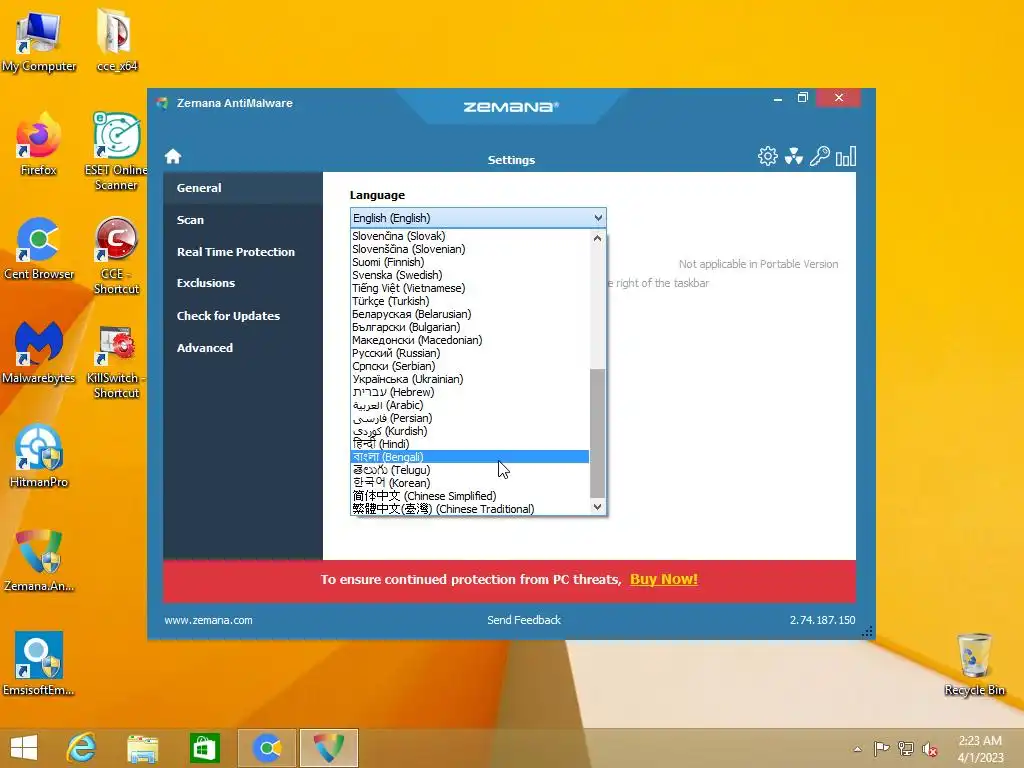Go to Zemana home screen icon
This screenshot has height=768, width=1024.
click(x=173, y=156)
